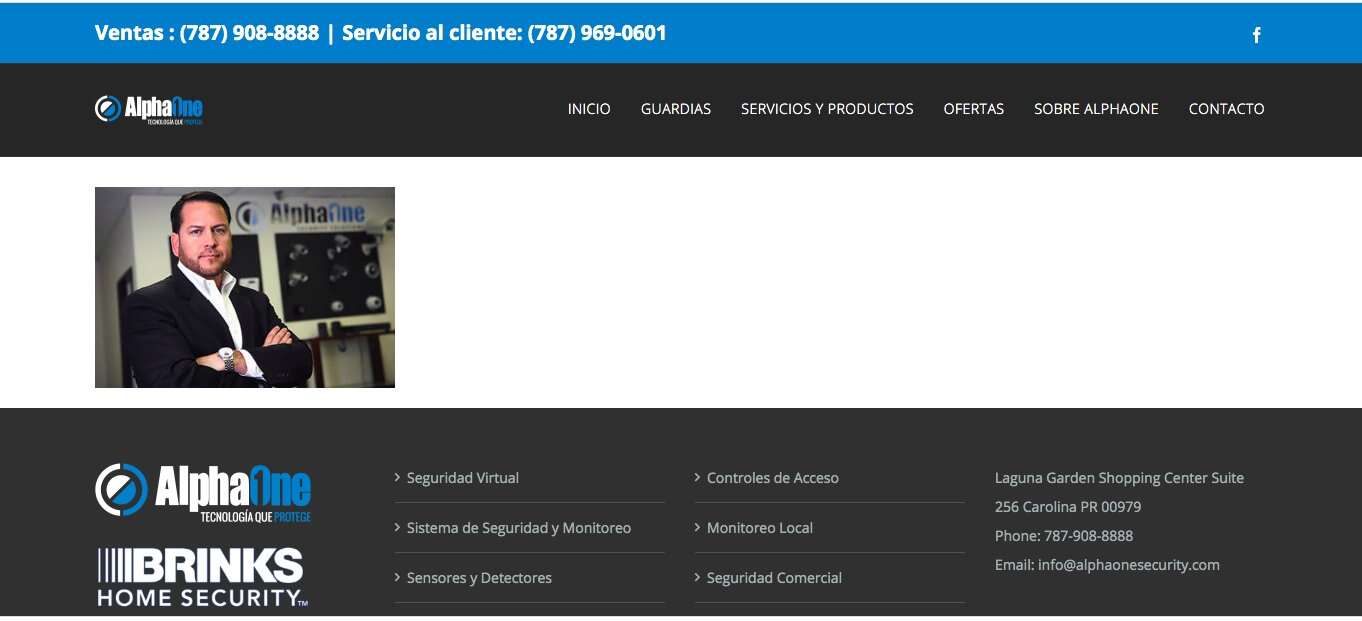1362x621 pixels.
Task: Go to the GUARDIAS page
Action: click(x=676, y=109)
